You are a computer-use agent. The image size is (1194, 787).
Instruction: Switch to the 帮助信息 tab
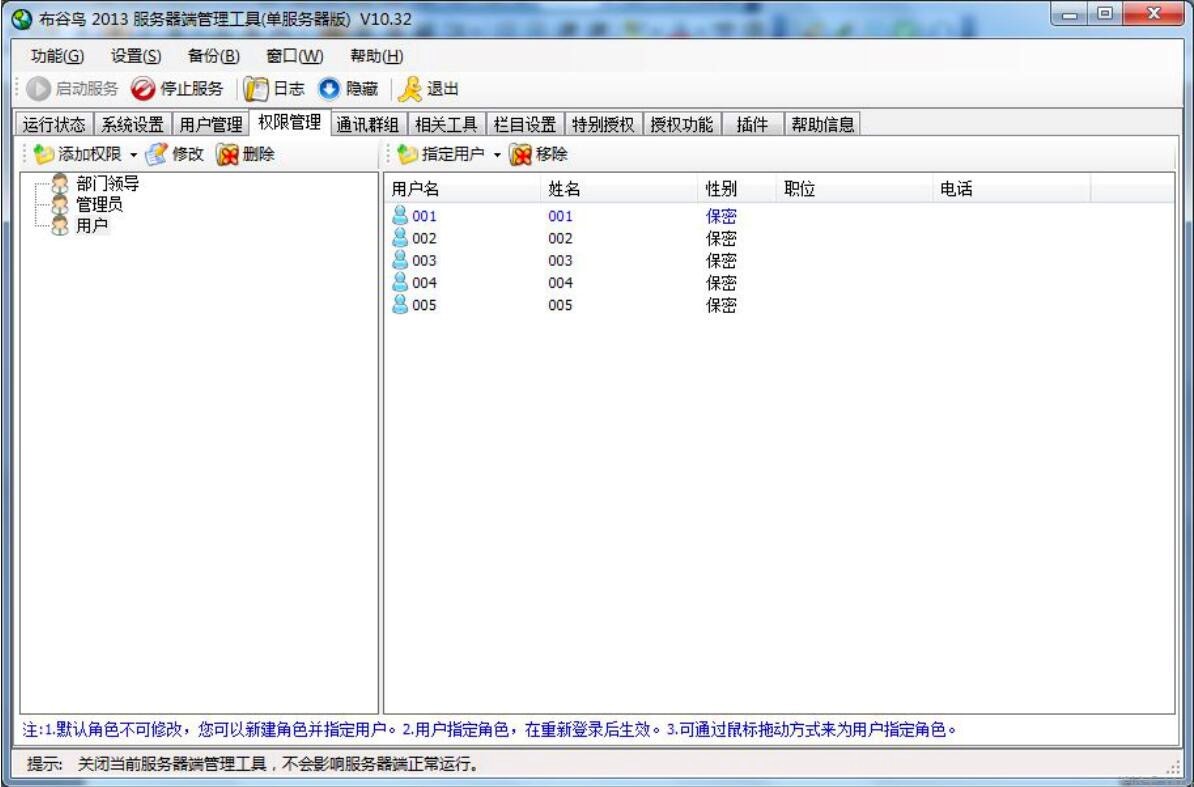(822, 124)
